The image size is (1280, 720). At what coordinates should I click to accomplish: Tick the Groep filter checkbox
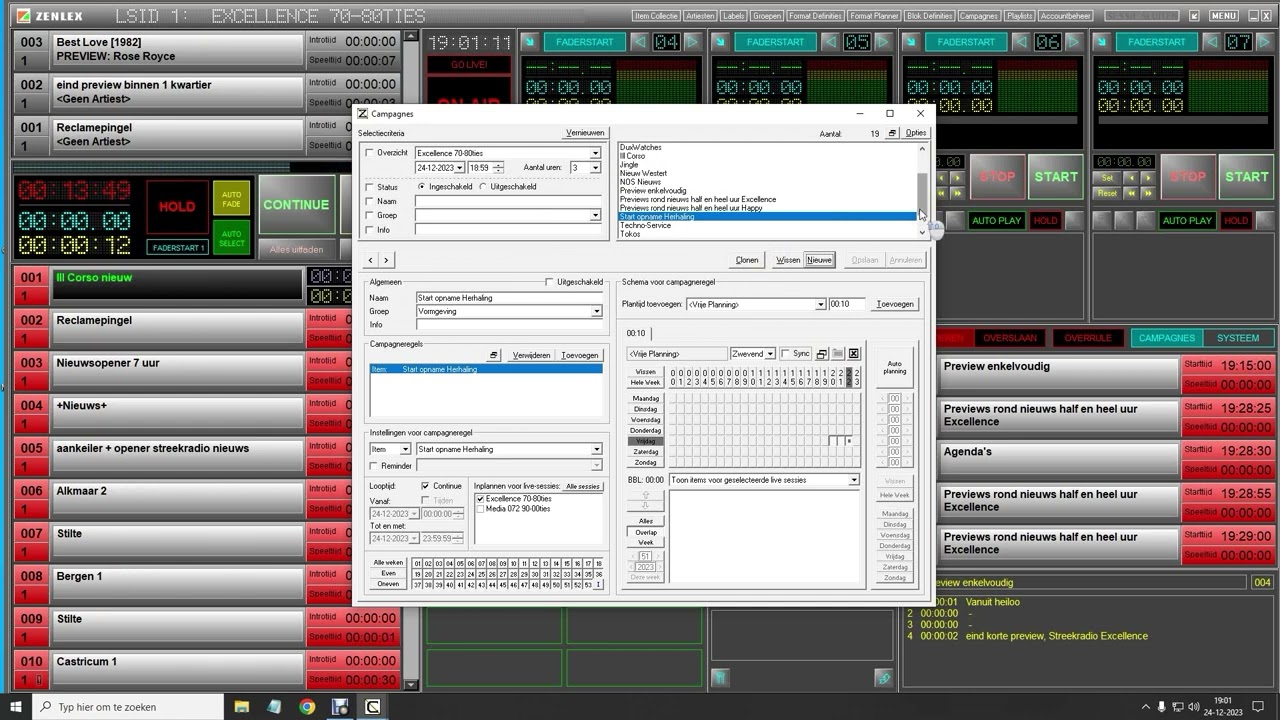(x=369, y=215)
